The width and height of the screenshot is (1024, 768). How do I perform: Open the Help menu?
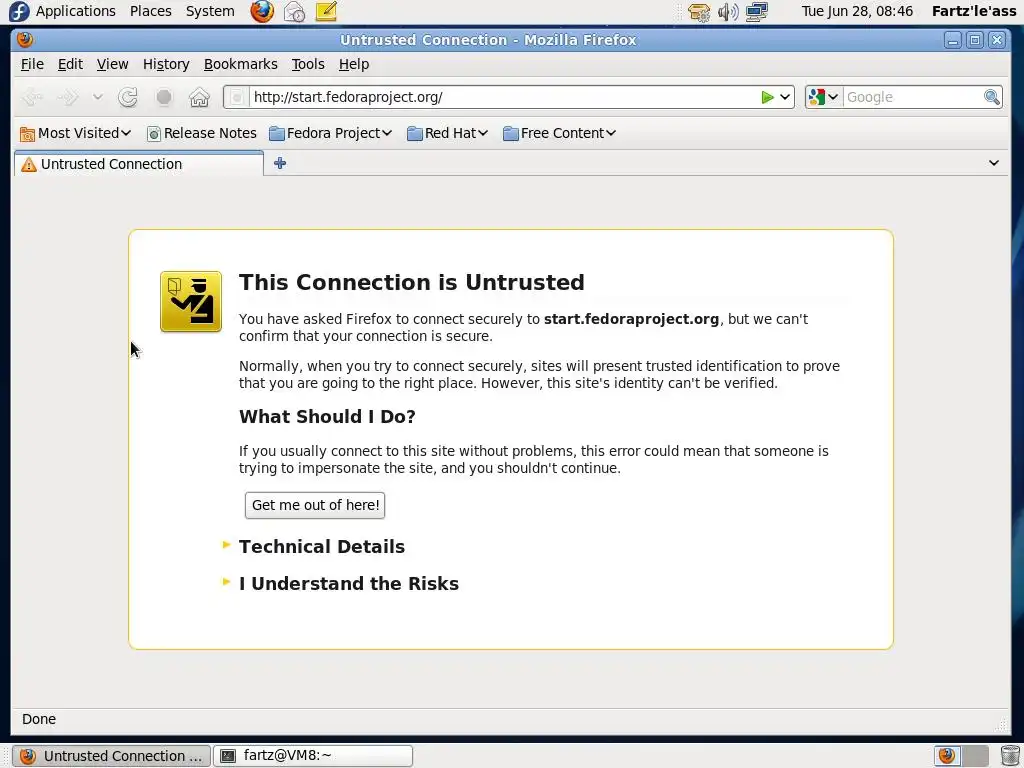[354, 64]
